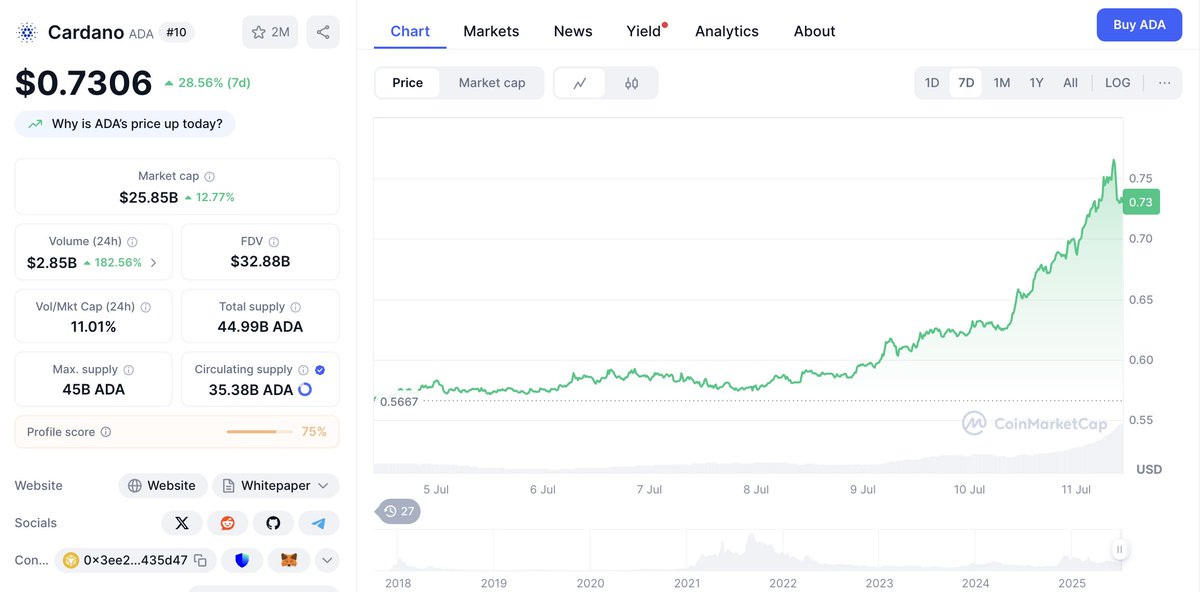Expand more contracts chevron

tap(327, 560)
